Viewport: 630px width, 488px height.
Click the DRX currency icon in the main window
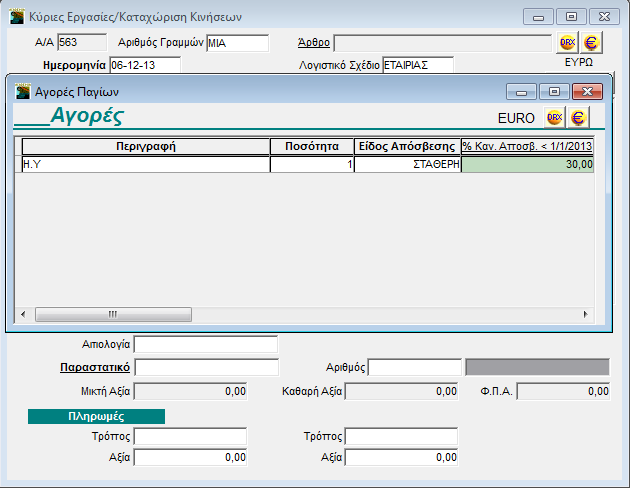tap(567, 43)
